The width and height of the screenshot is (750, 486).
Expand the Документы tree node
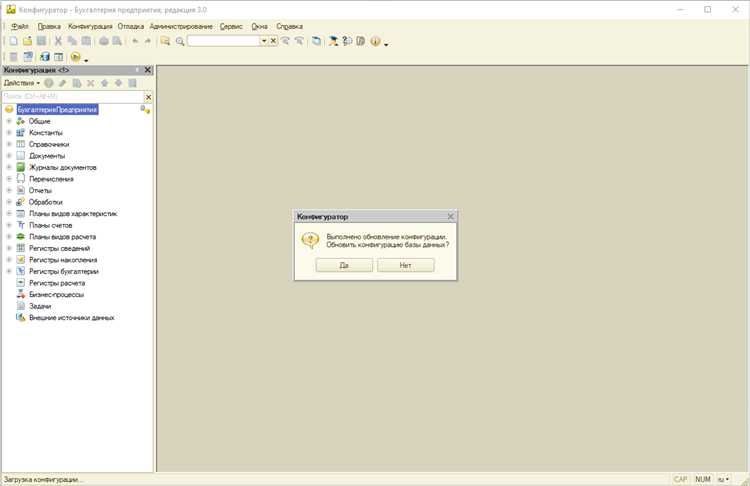(x=9, y=155)
